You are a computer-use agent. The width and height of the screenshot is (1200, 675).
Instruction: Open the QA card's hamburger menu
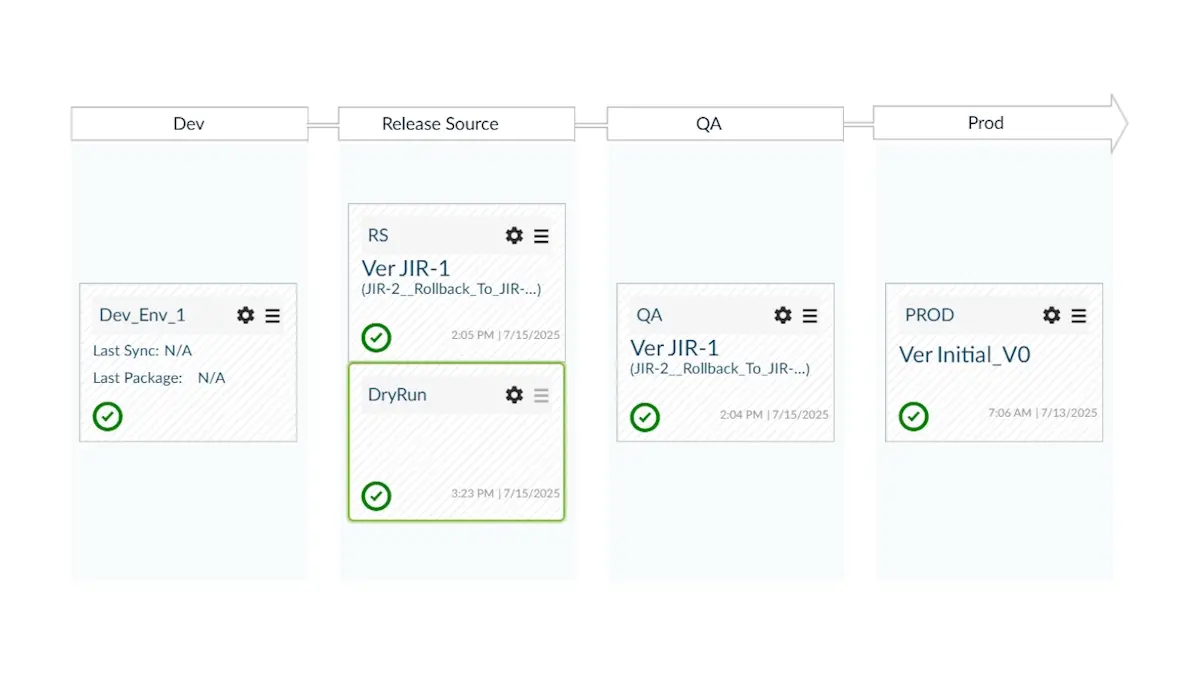(810, 315)
